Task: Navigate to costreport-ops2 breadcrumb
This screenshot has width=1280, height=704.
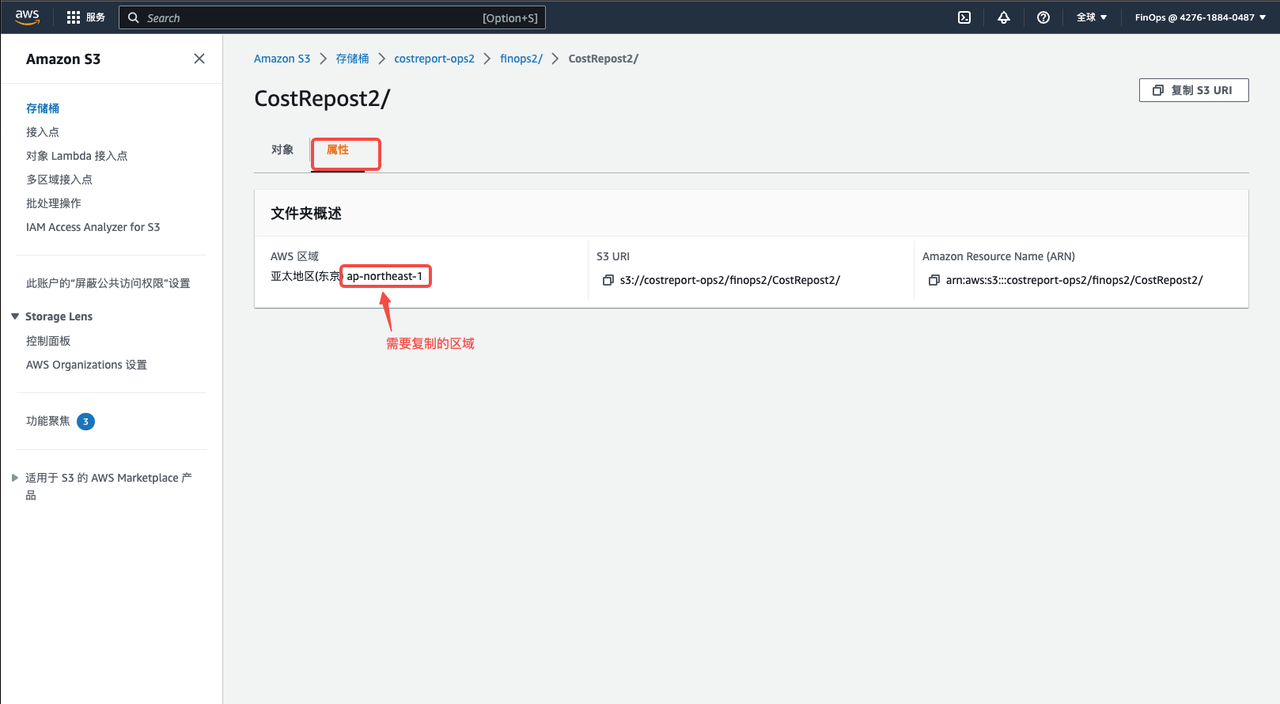Action: tap(435, 59)
